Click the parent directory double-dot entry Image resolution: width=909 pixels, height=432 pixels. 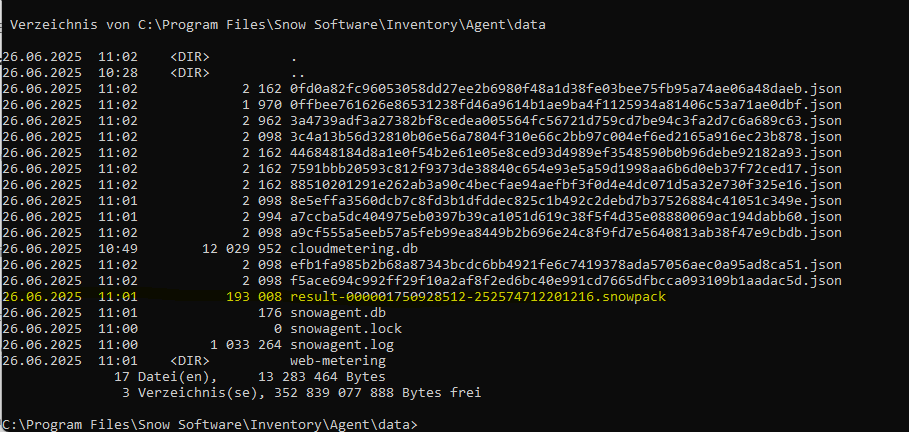pos(297,72)
